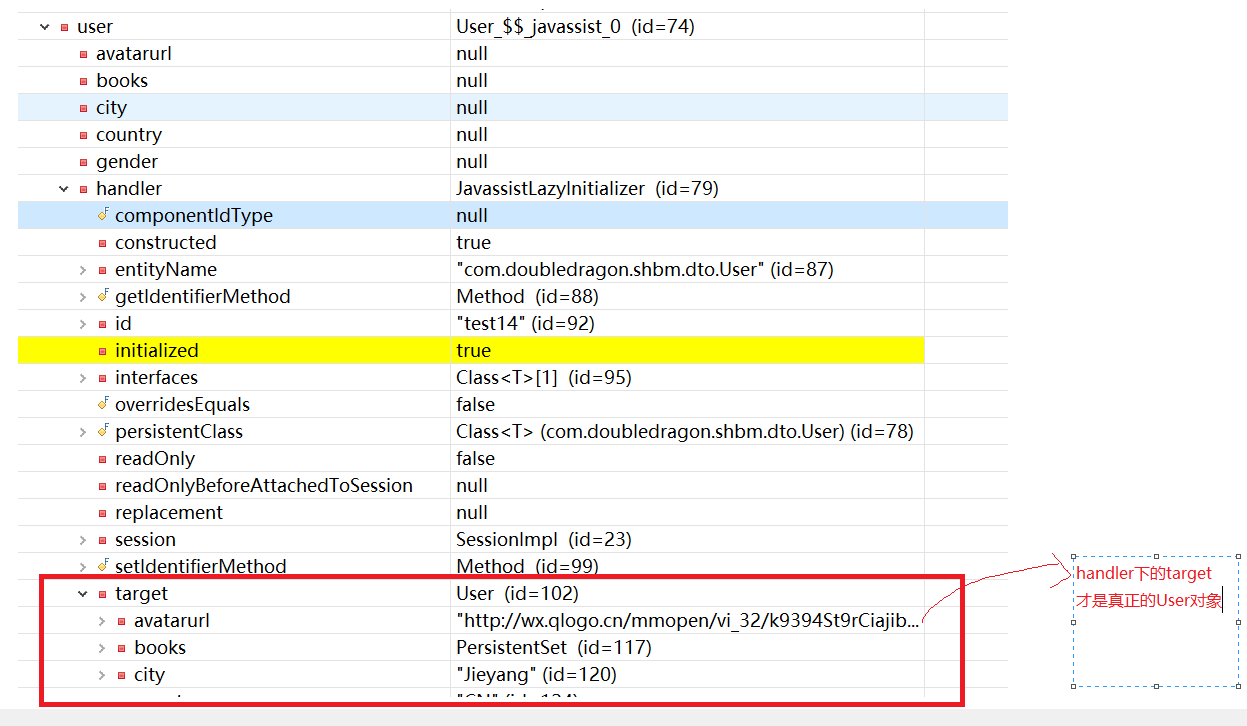Click value User (id=102)

517,593
